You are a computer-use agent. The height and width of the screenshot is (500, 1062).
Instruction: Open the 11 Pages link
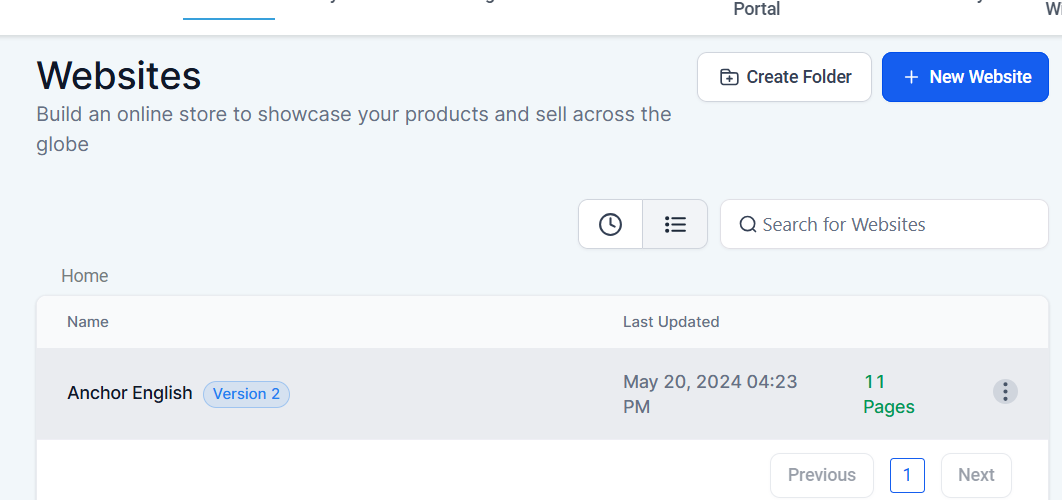(889, 394)
